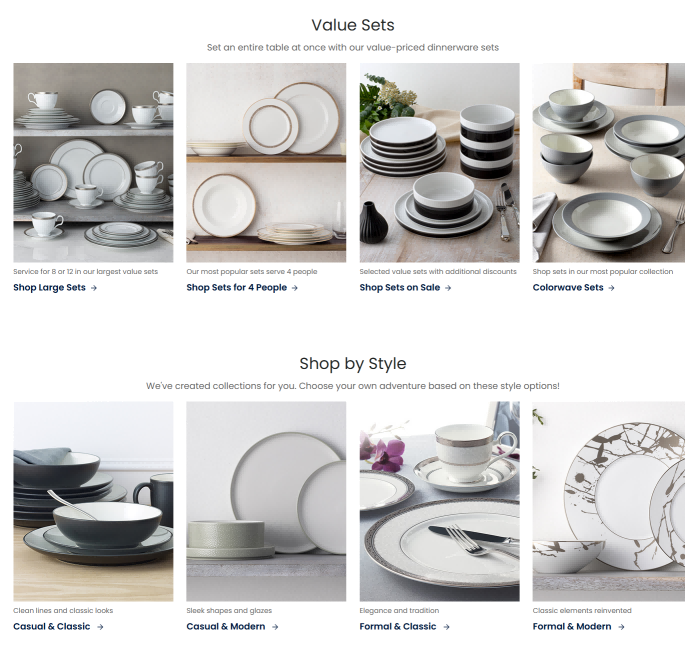The width and height of the screenshot is (685, 657).
Task: Select the Formal & Modern style link
Action: tap(572, 626)
